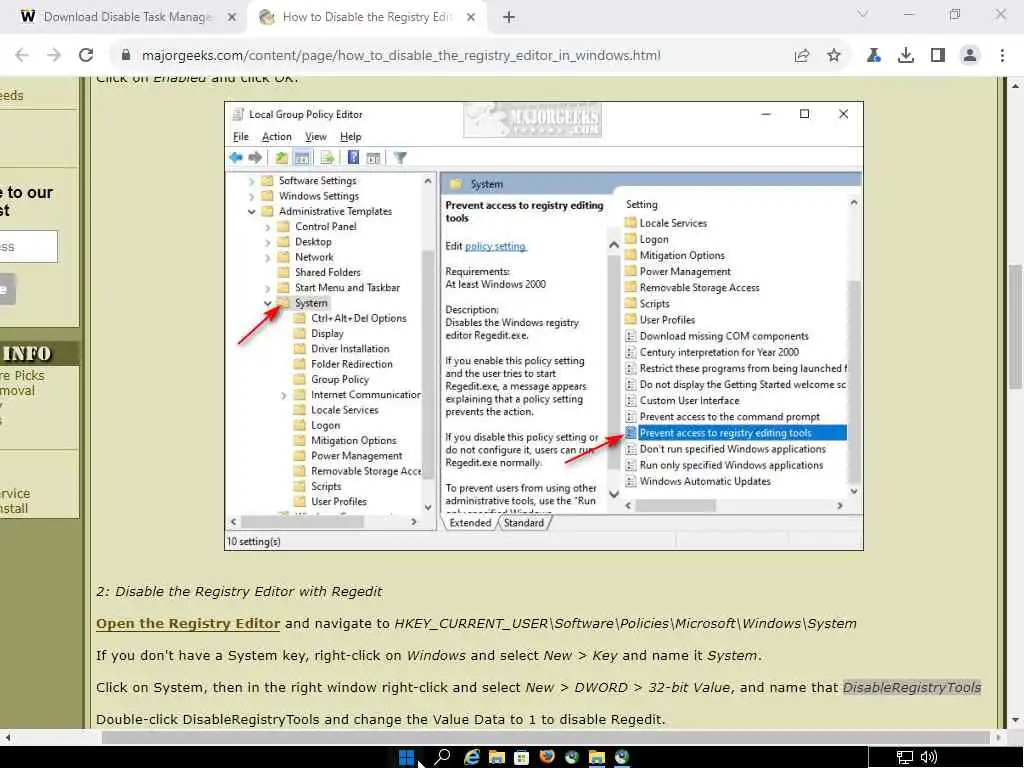The image size is (1024, 768).
Task: Share this page using the share icon
Action: click(x=802, y=56)
